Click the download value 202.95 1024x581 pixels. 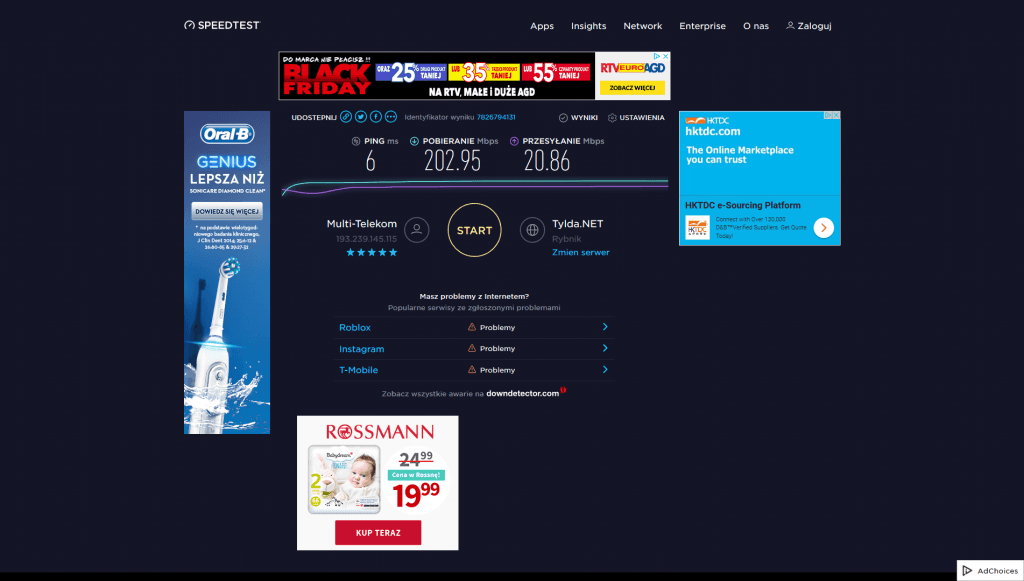tap(453, 161)
